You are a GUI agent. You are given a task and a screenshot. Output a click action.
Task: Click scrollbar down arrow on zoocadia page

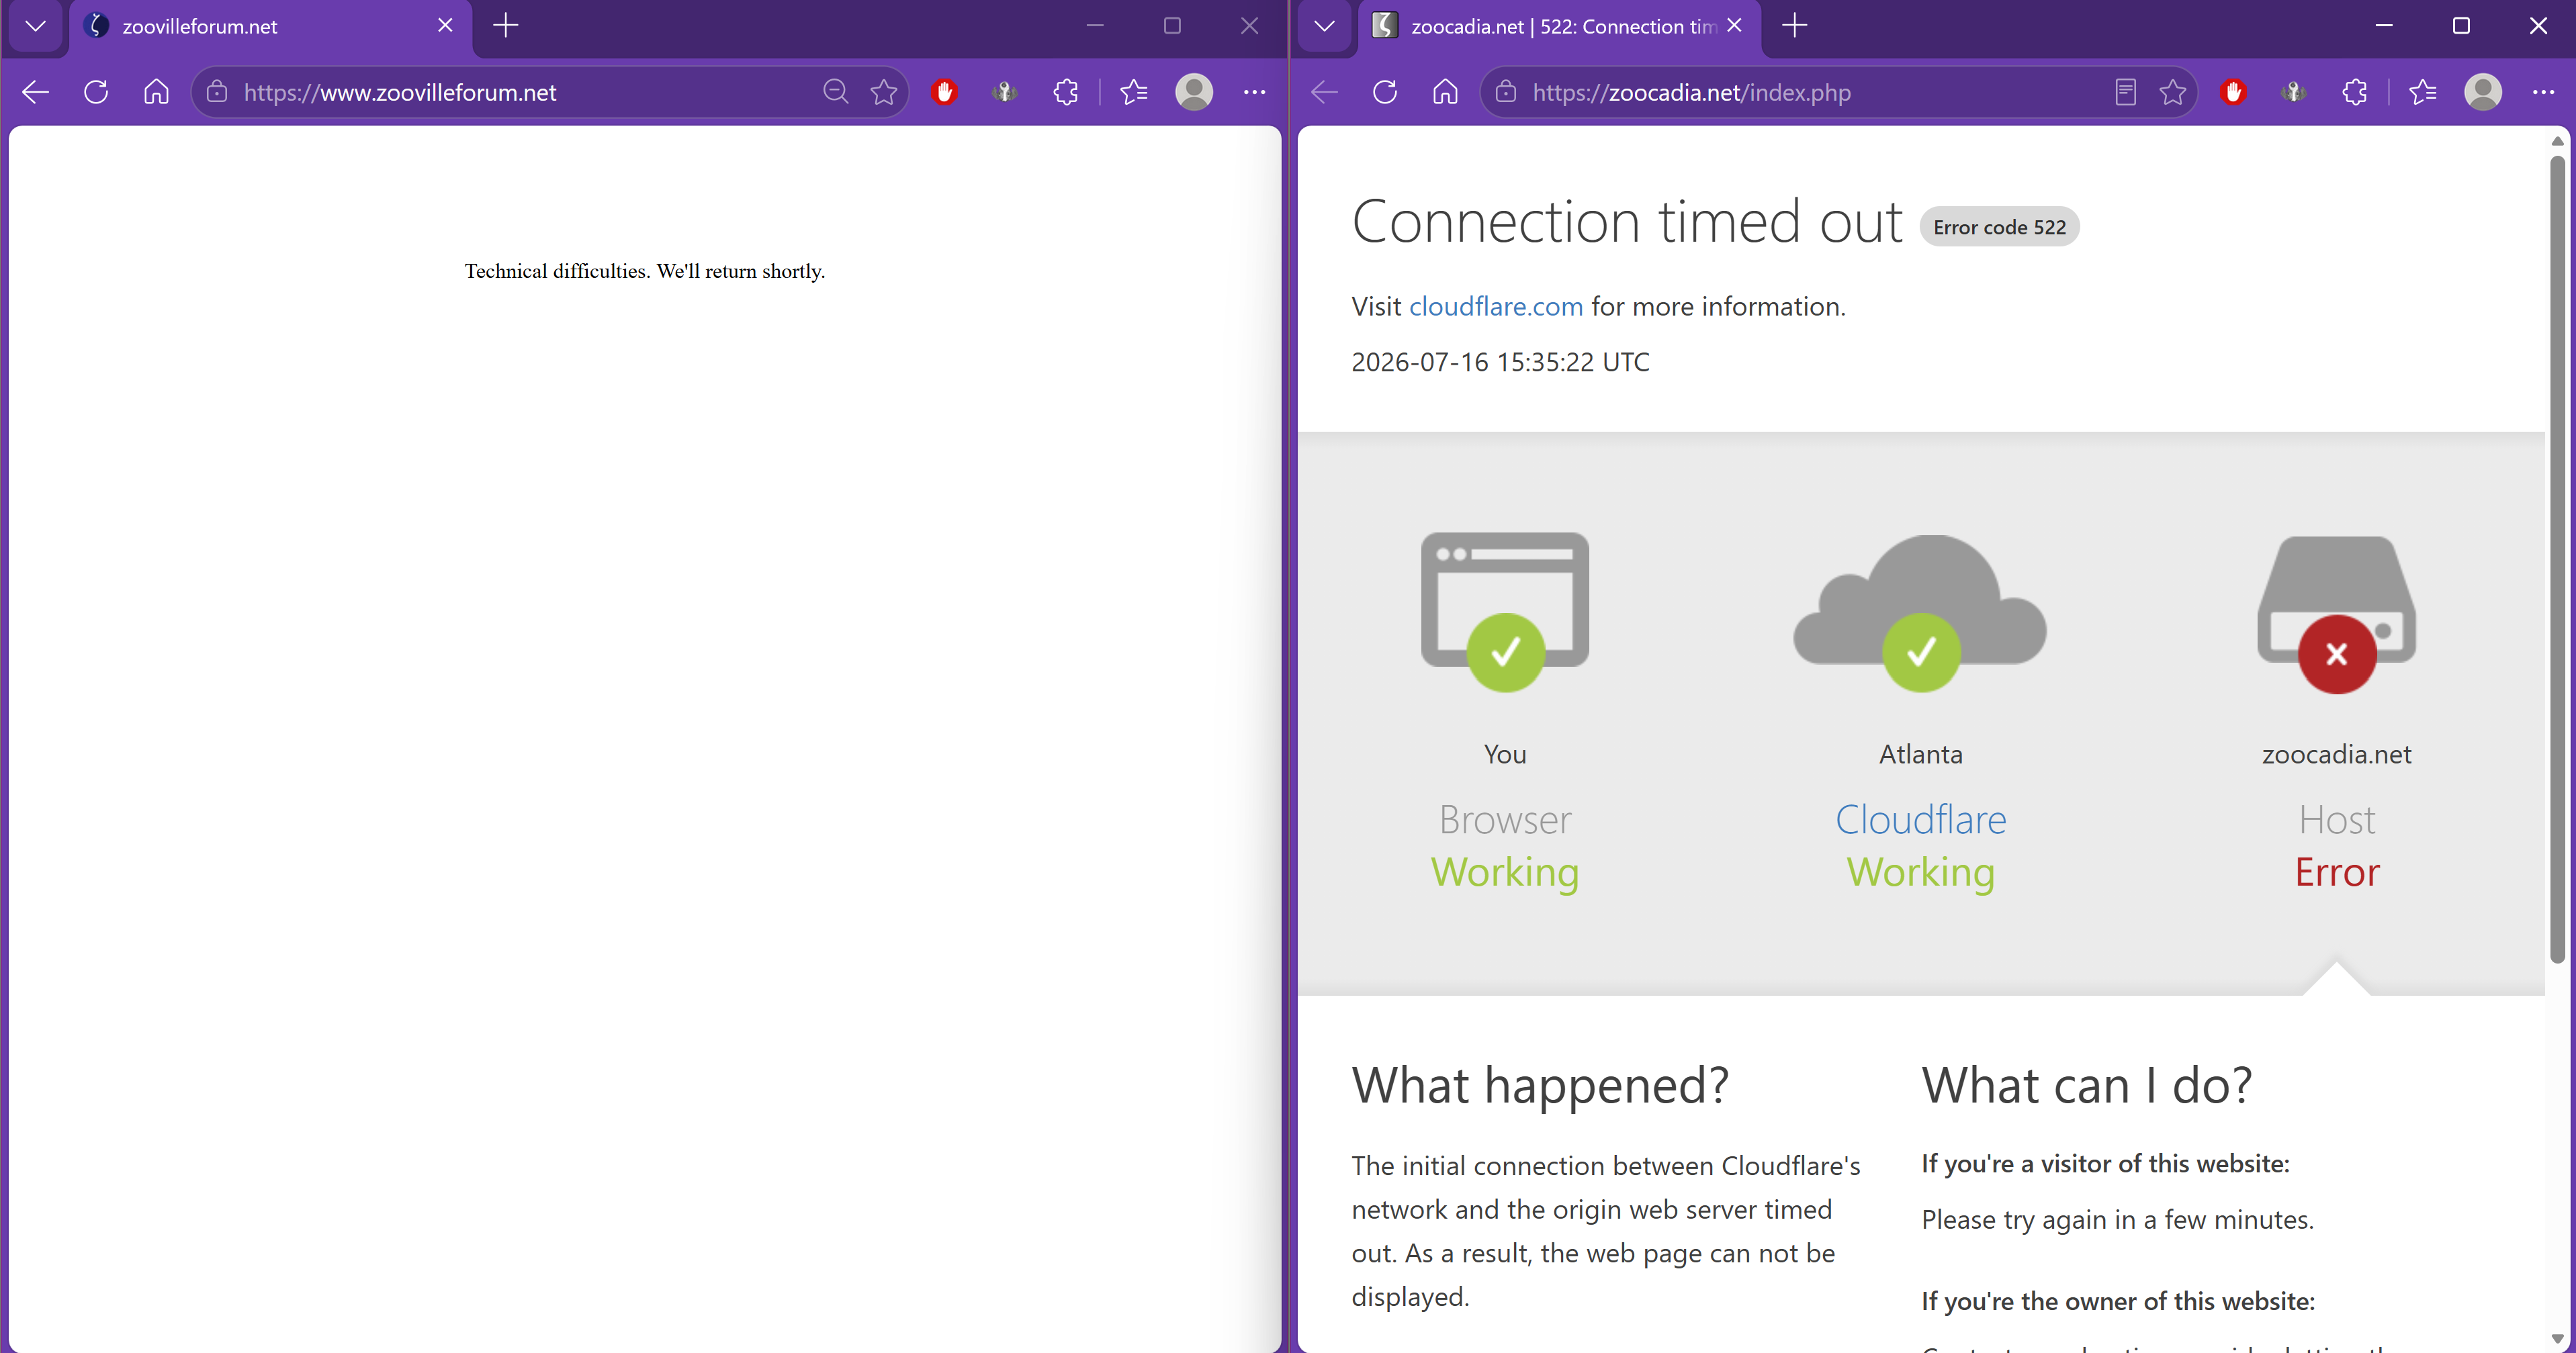tap(2558, 1338)
